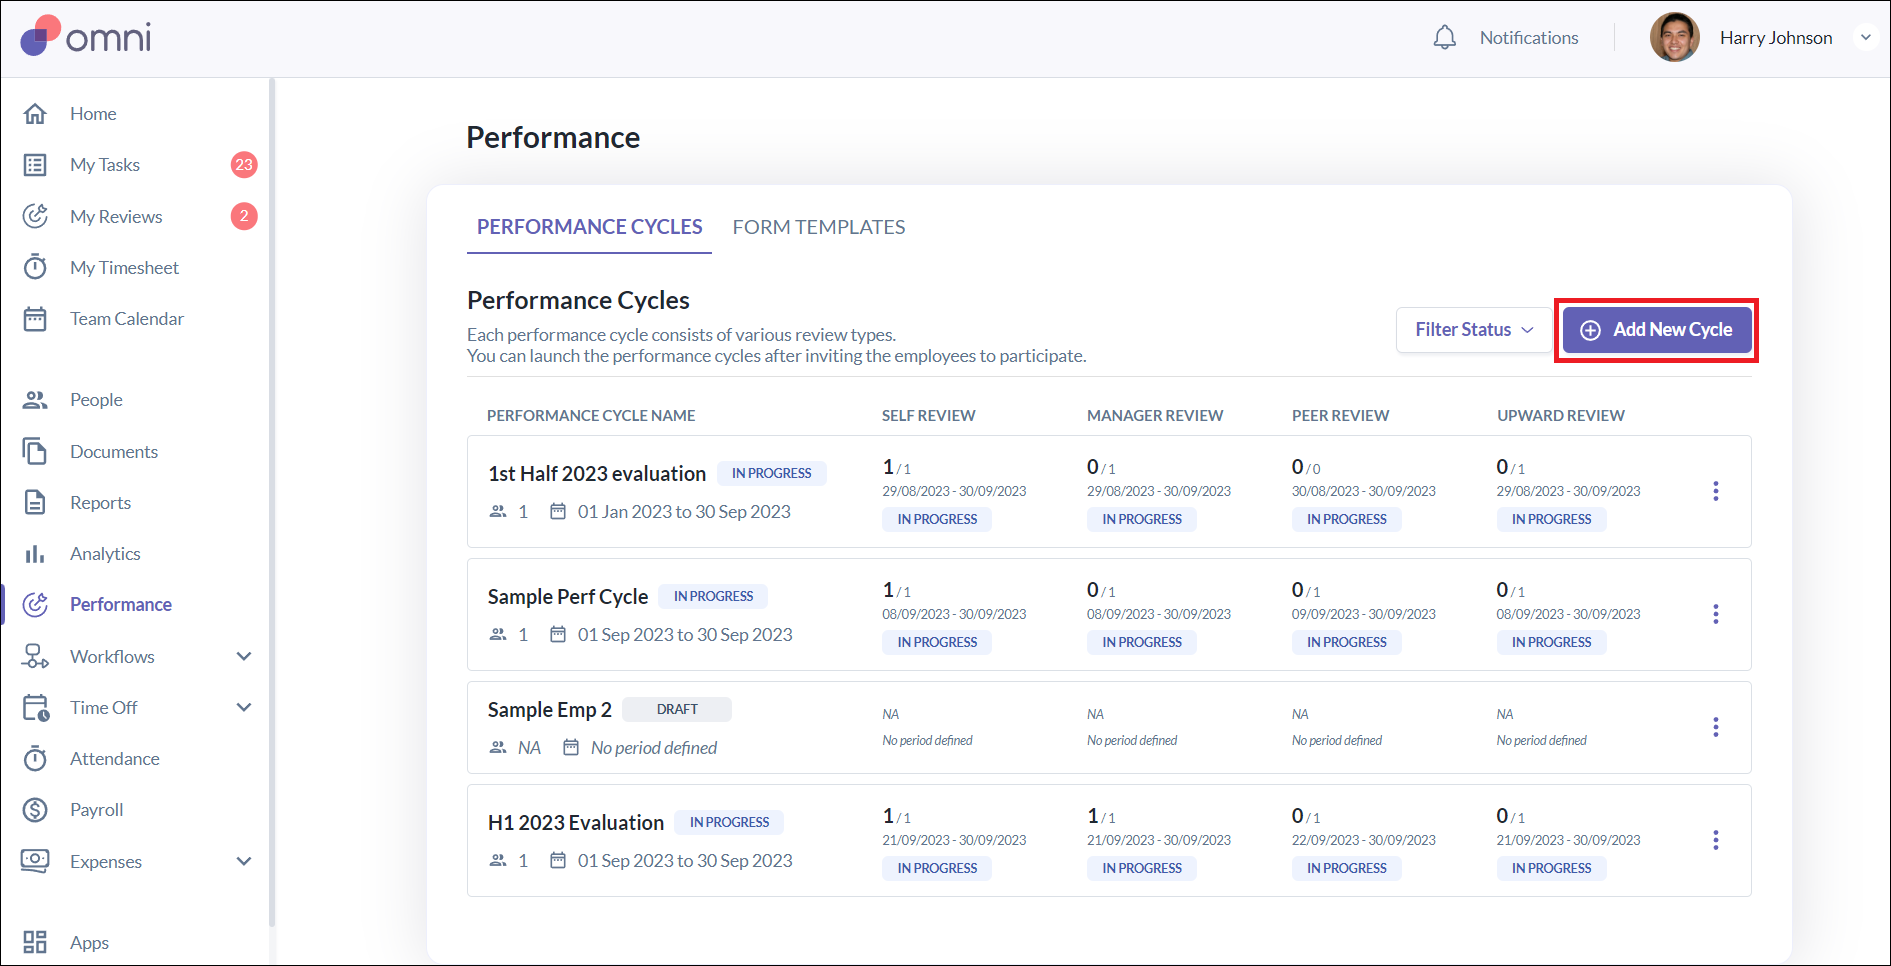
Task: Open the Harry Johnson account dropdown arrow
Action: (x=1865, y=38)
